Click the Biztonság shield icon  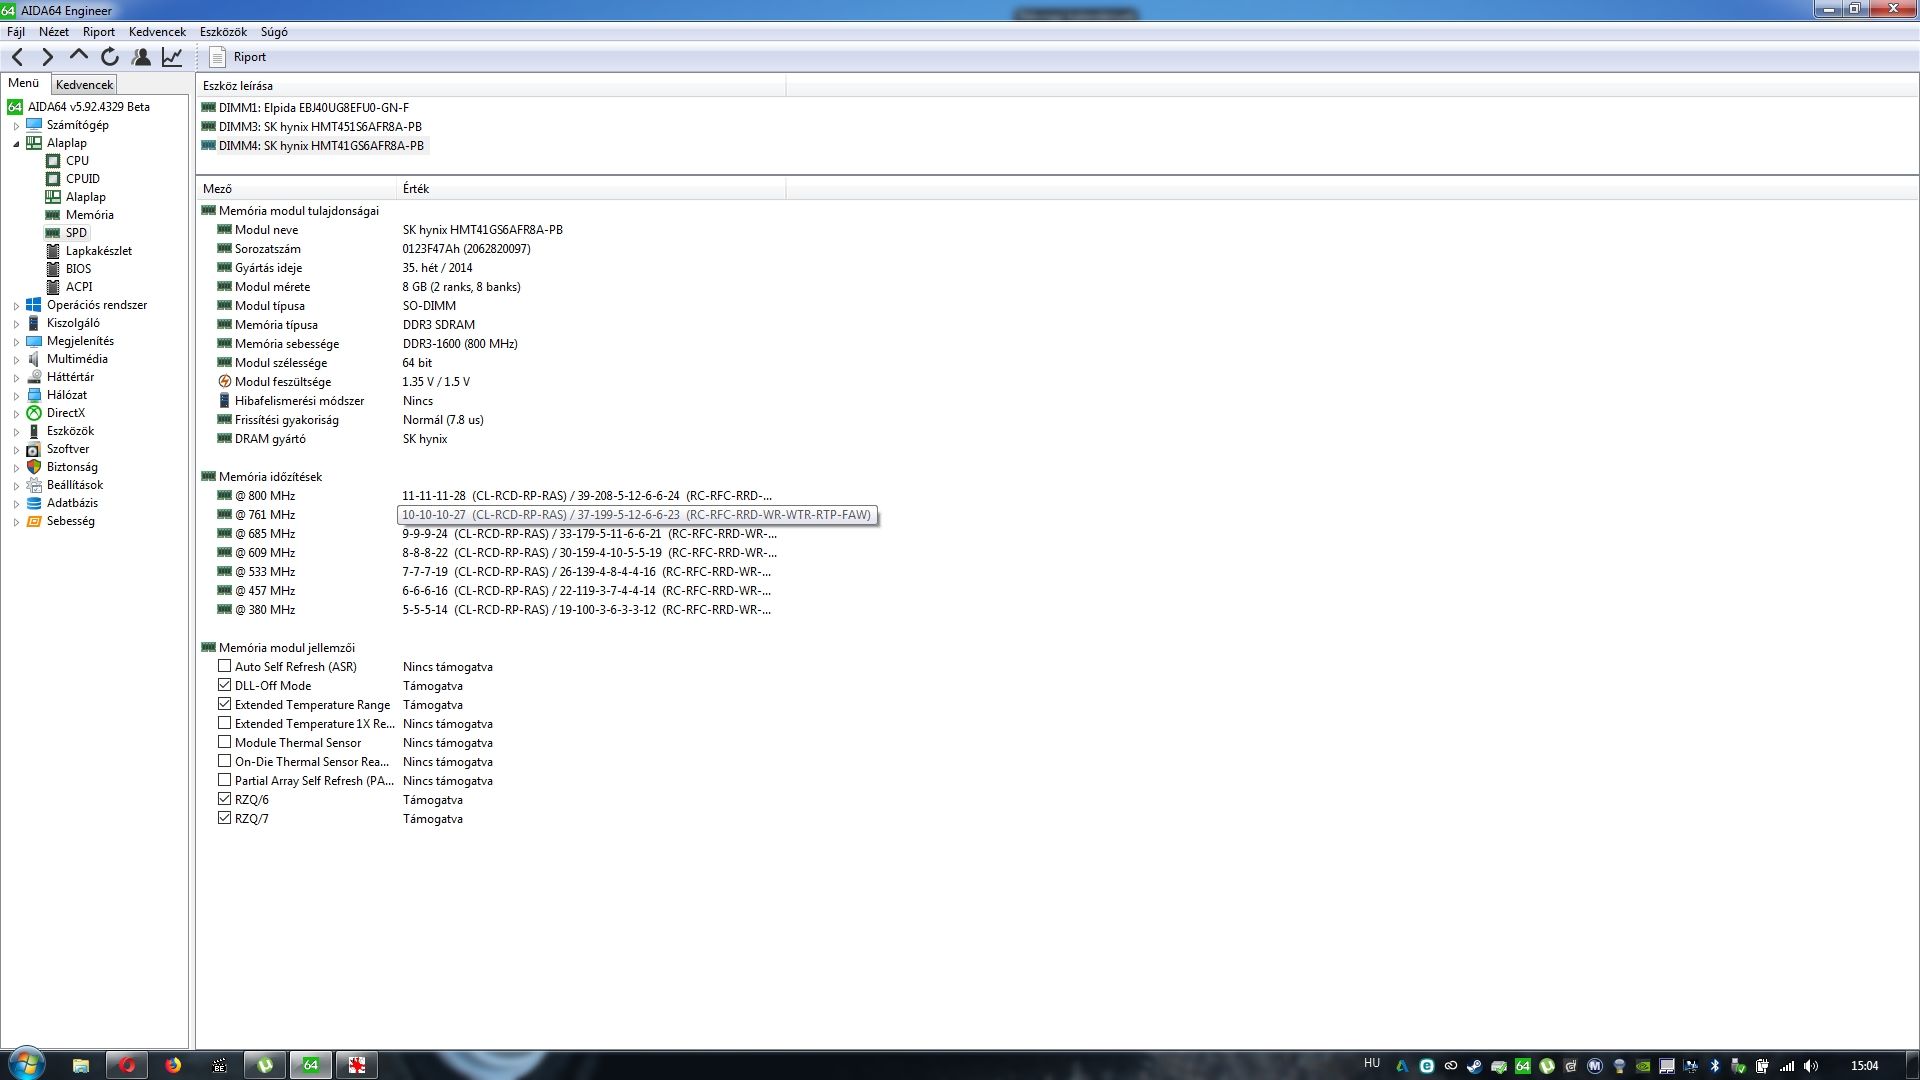point(34,466)
